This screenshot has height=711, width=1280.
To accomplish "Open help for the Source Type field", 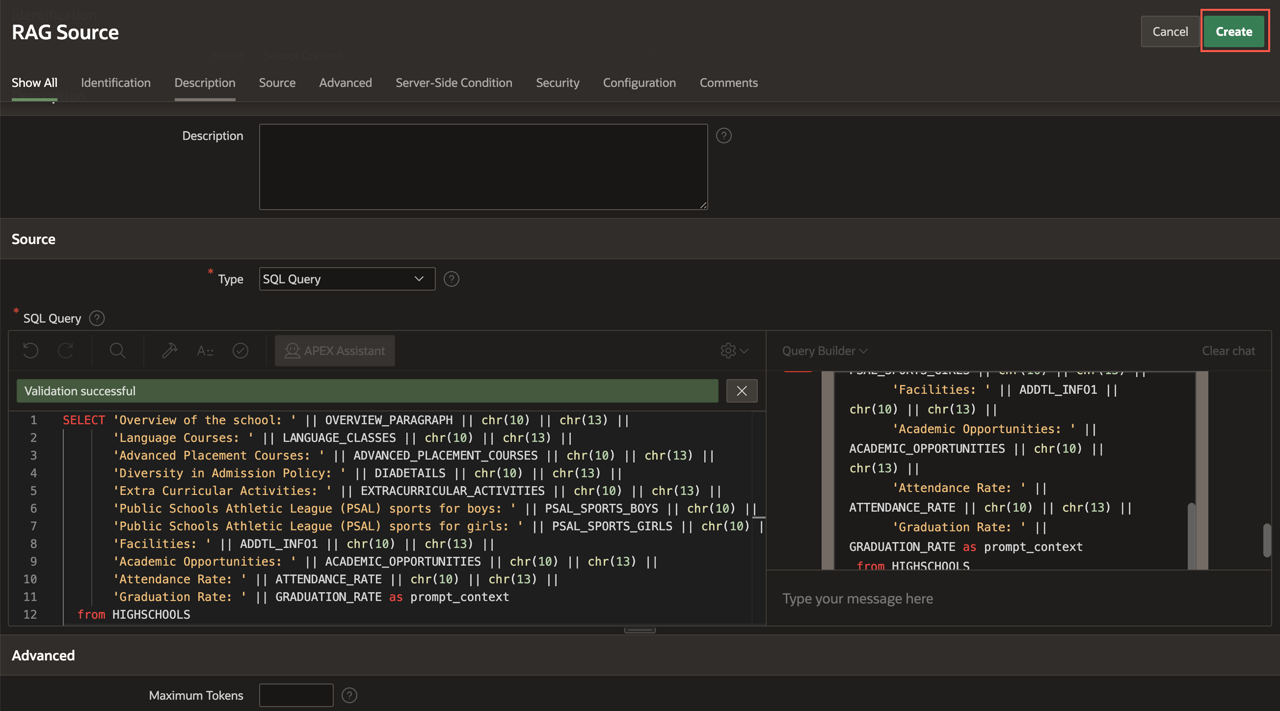I will 452,279.
